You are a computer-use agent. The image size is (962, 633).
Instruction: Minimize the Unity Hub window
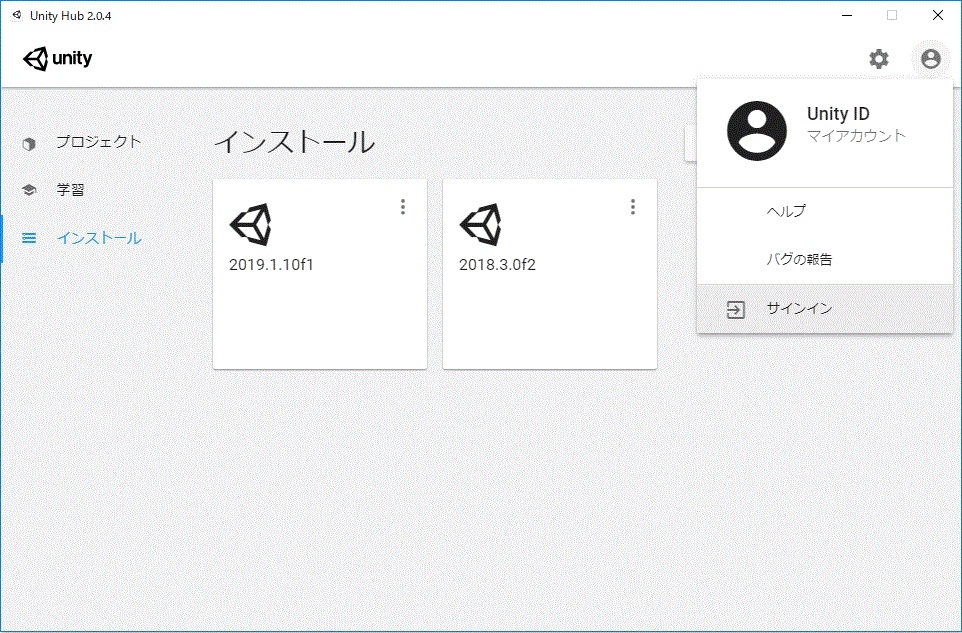tap(846, 15)
